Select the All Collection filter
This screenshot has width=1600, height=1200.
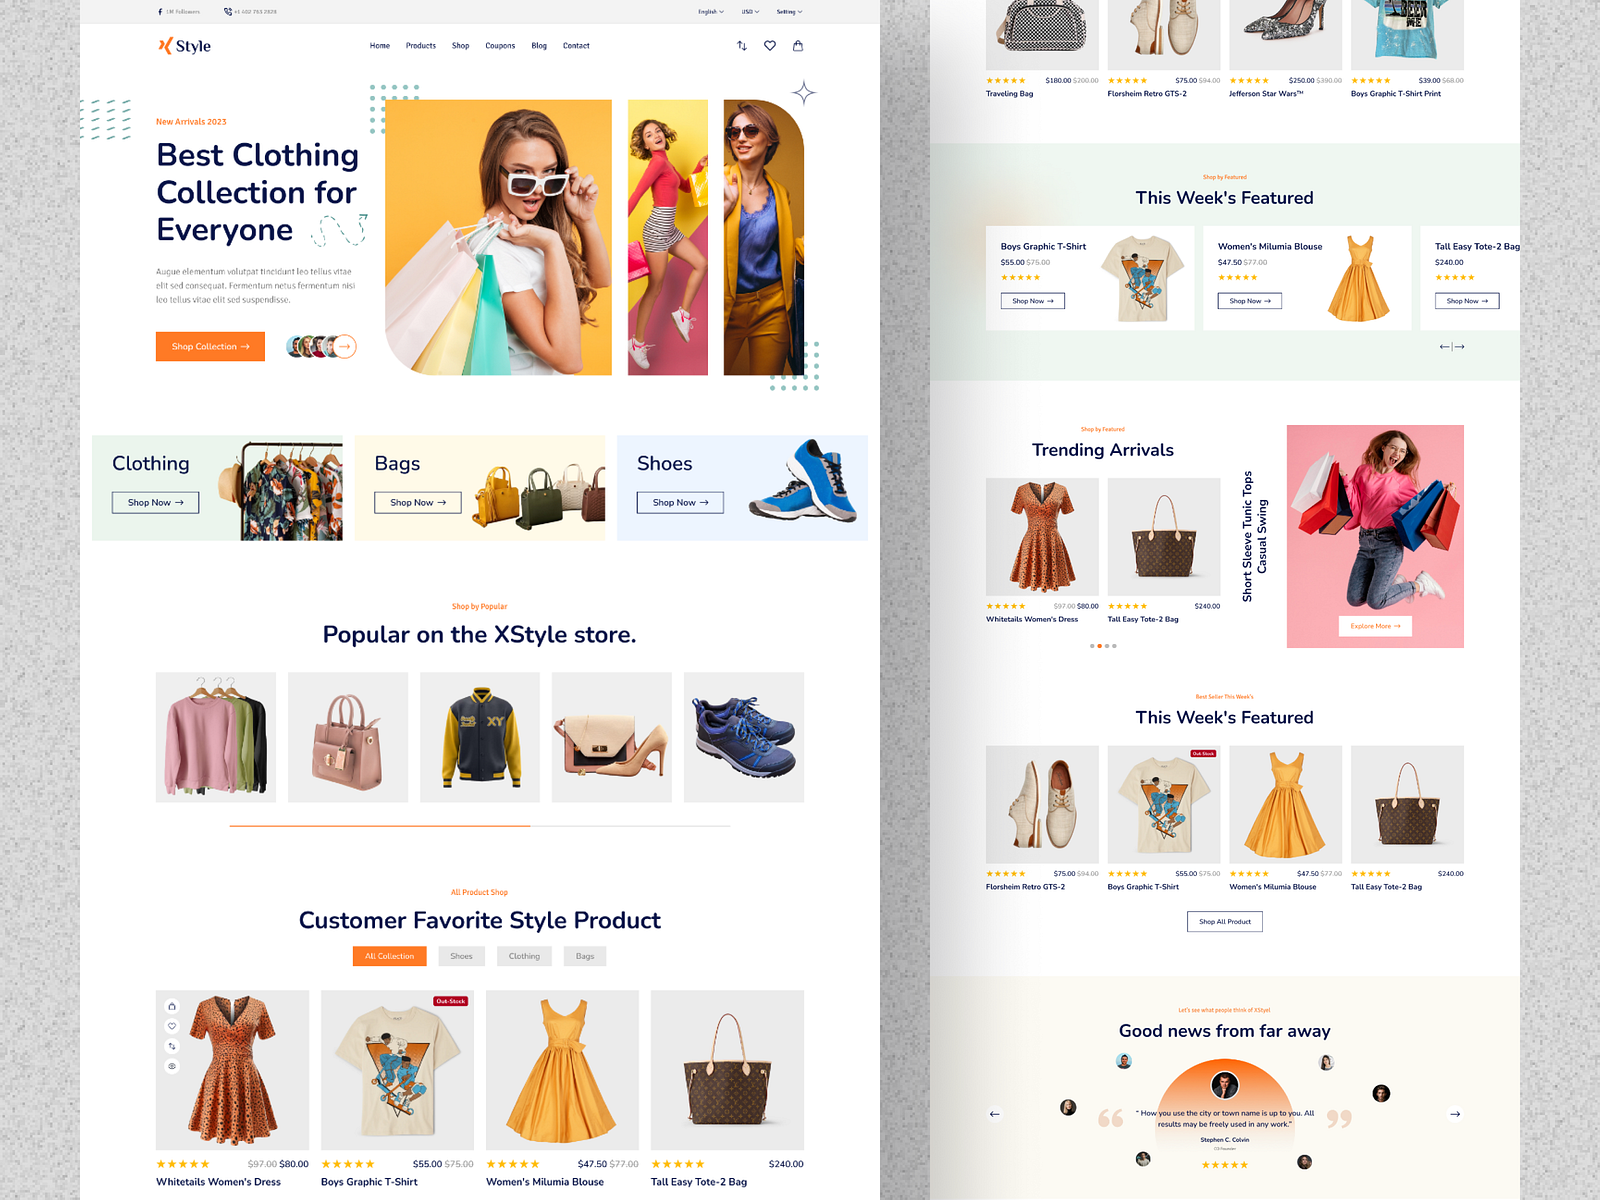[389, 956]
